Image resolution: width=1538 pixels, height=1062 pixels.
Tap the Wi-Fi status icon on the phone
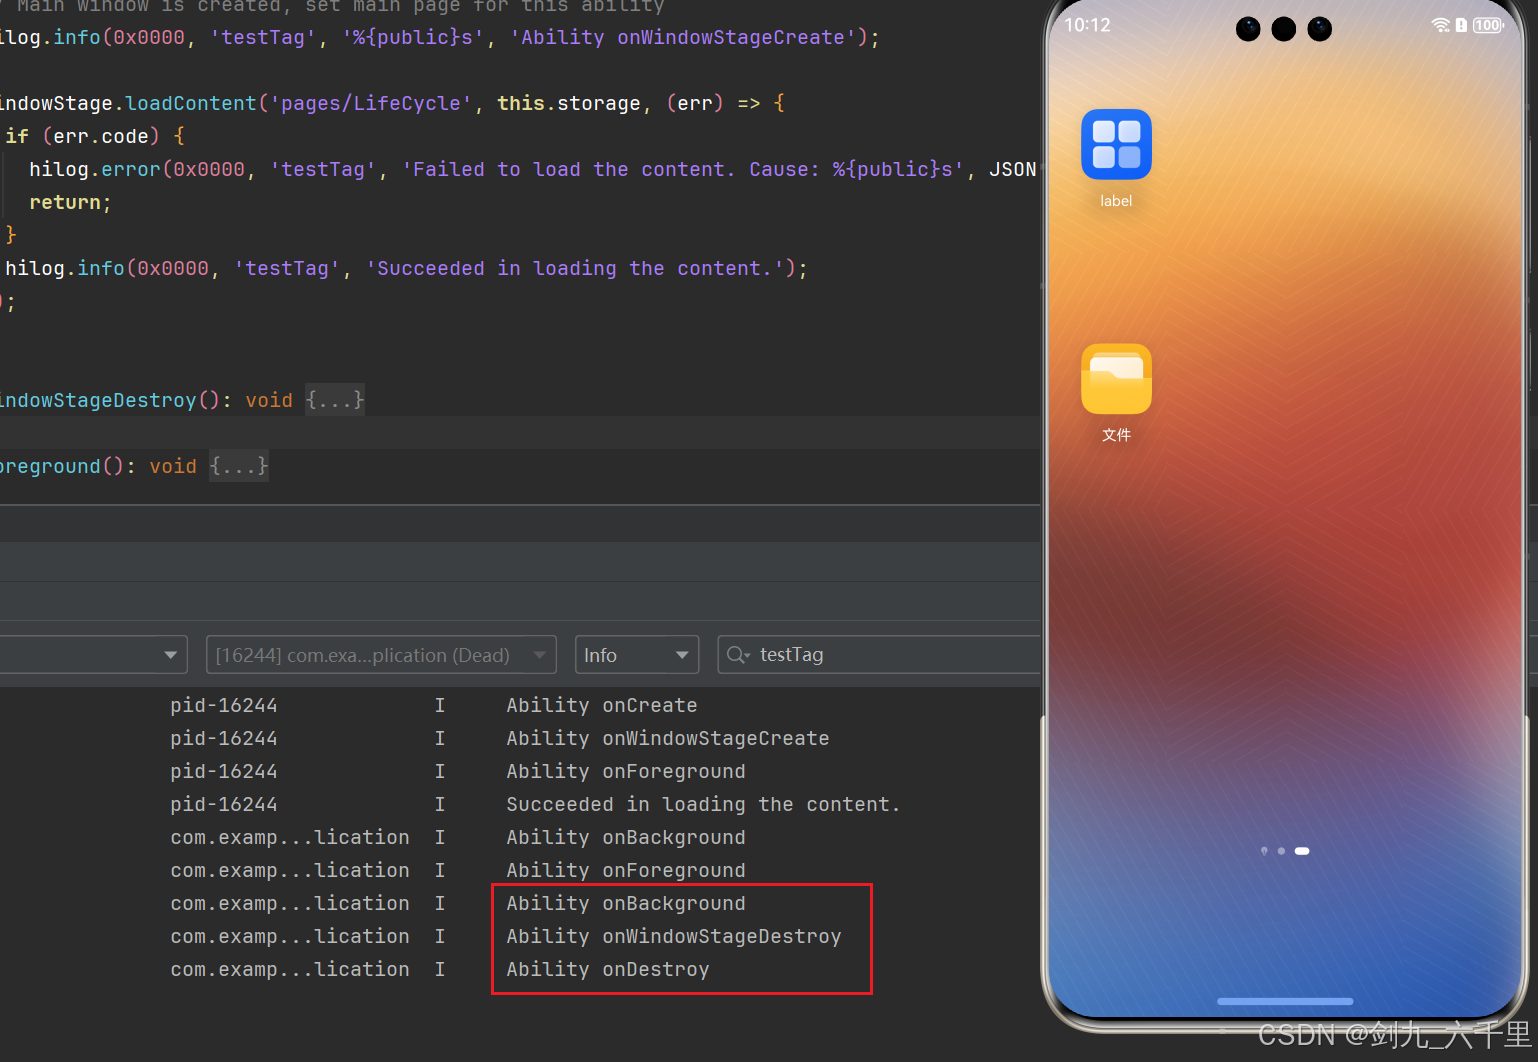coord(1440,25)
